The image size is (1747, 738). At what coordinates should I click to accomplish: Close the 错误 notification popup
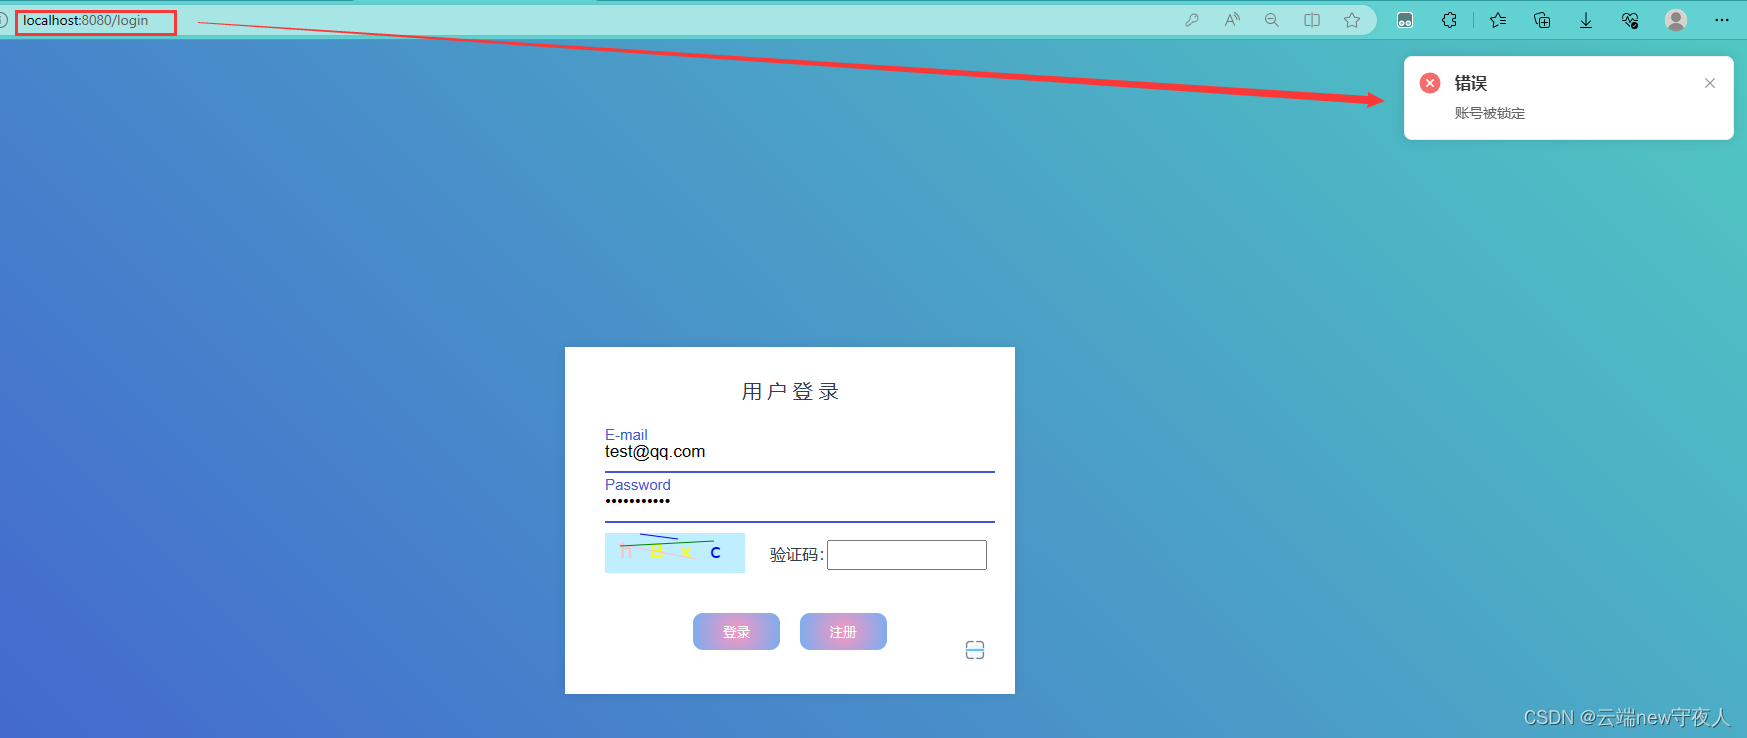coord(1710,83)
